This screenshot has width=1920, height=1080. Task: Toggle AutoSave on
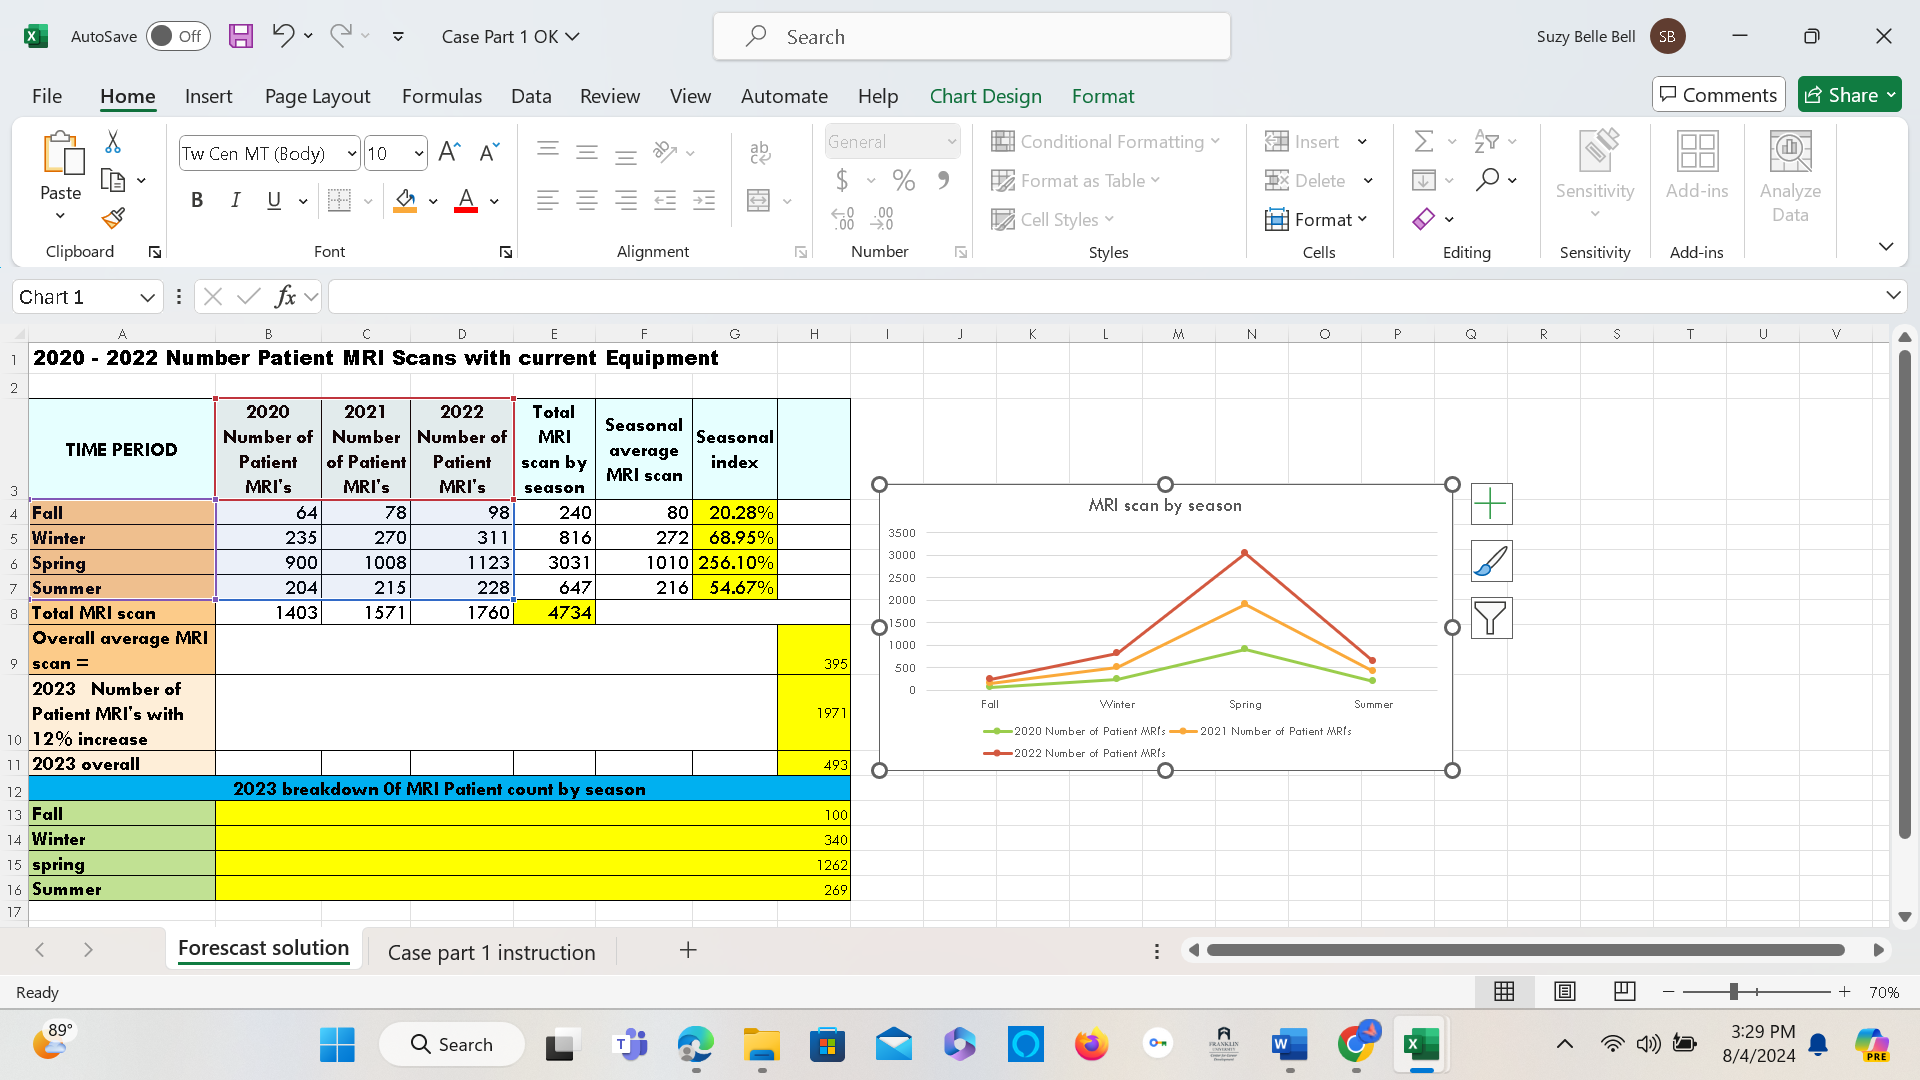pyautogui.click(x=178, y=35)
